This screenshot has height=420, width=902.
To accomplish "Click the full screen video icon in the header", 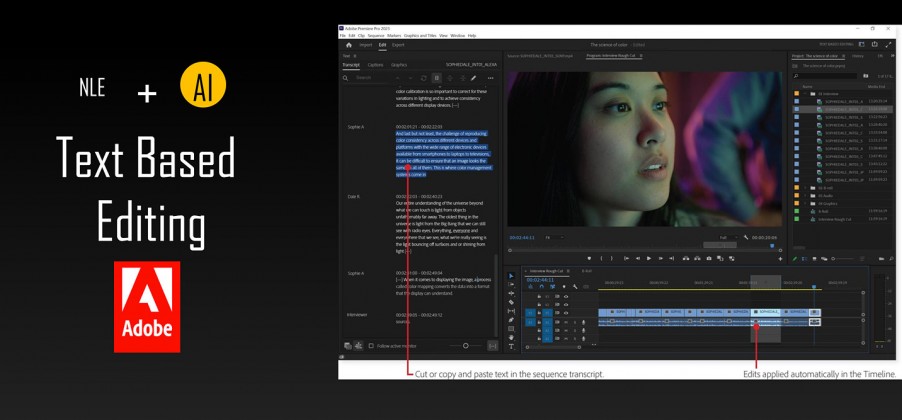I will [x=889, y=44].
